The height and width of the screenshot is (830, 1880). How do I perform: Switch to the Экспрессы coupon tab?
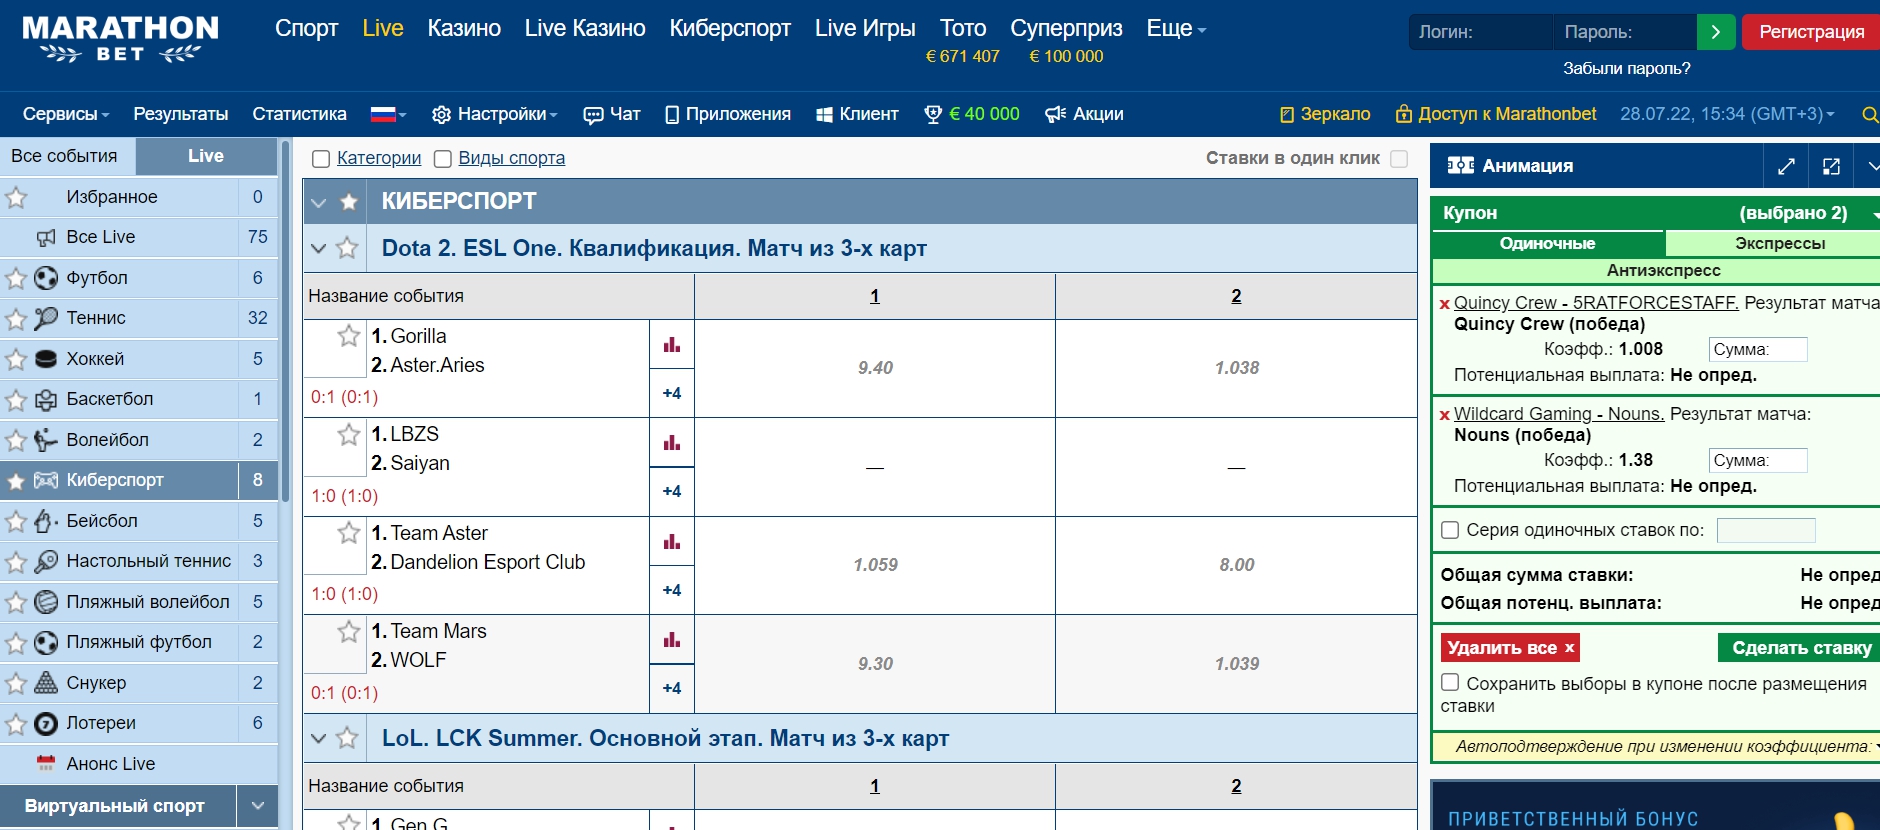coord(1778,244)
